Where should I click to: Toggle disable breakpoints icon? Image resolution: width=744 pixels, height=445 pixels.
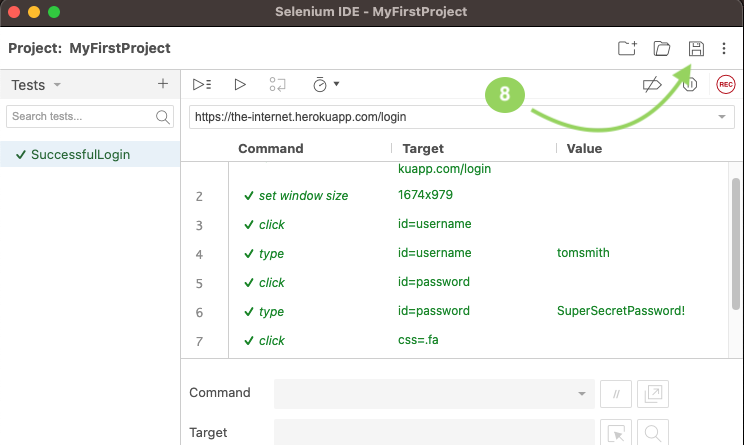652,84
